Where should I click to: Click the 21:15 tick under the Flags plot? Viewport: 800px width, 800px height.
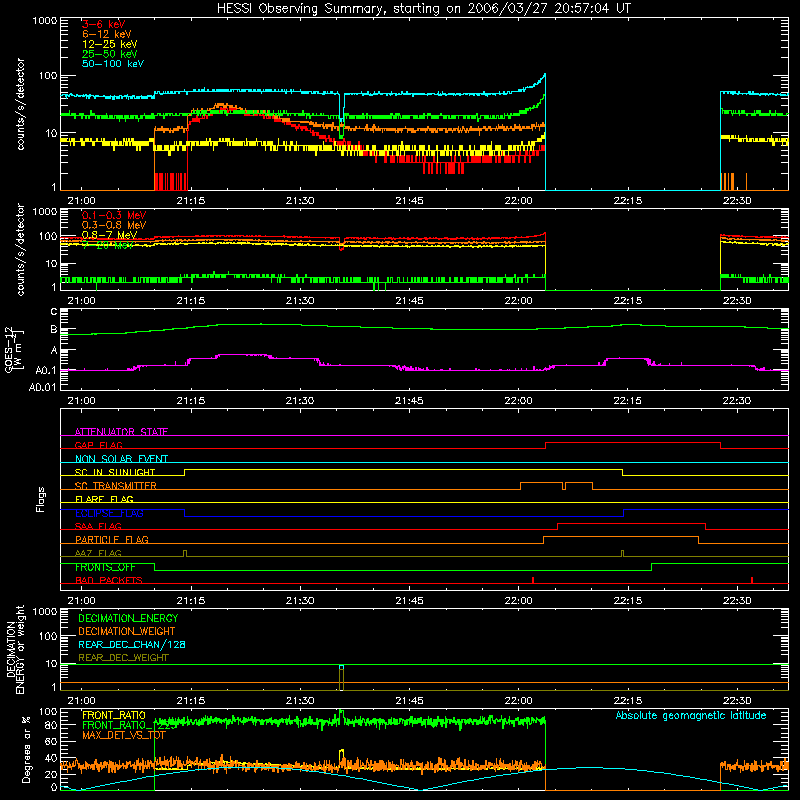(x=191, y=601)
